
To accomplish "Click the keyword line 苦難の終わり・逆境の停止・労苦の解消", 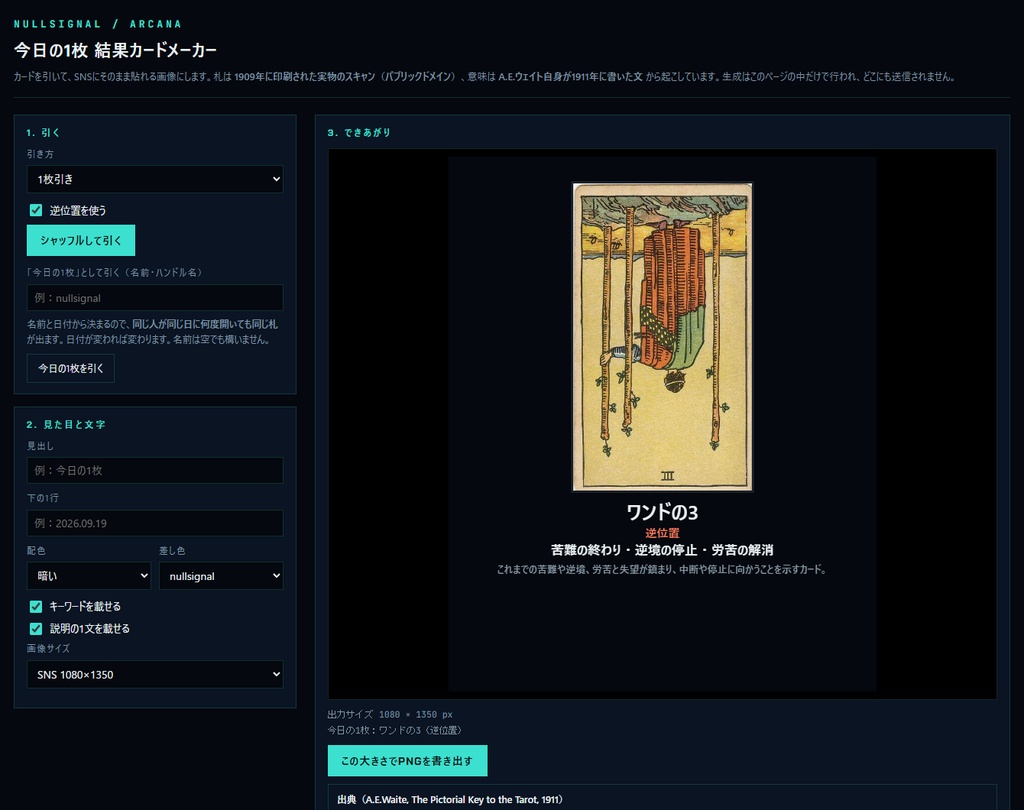I will tap(662, 550).
